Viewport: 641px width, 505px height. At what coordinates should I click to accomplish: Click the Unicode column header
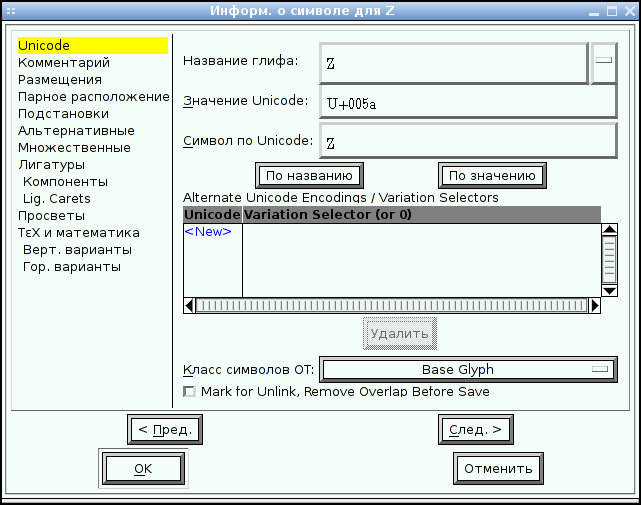click(x=212, y=215)
